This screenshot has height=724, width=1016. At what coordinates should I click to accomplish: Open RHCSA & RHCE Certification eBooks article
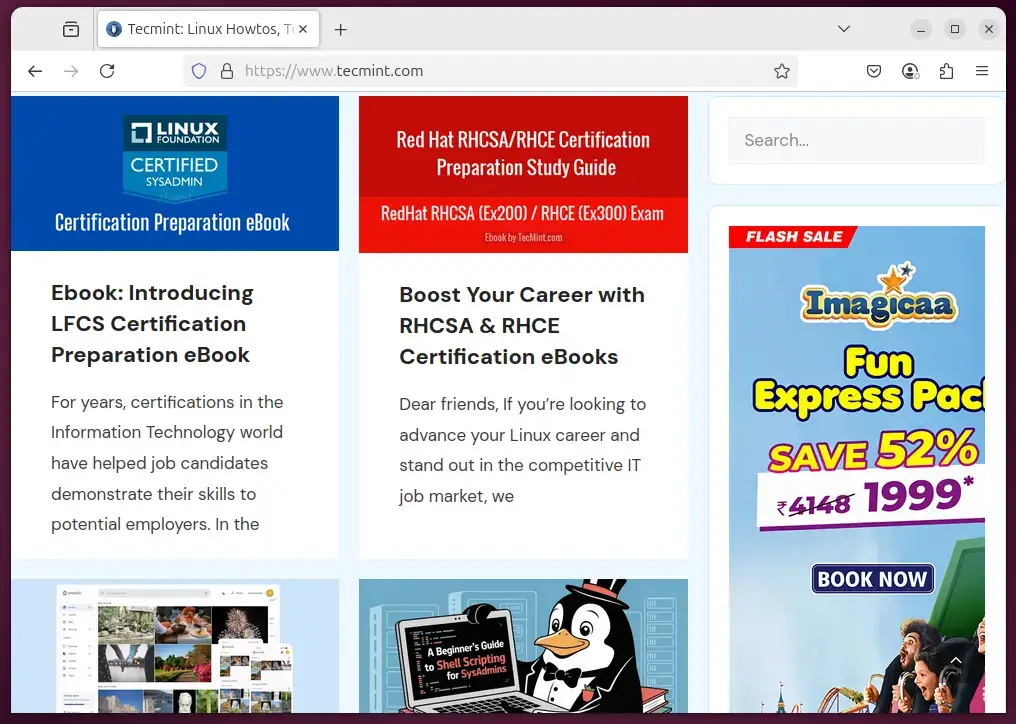click(521, 326)
